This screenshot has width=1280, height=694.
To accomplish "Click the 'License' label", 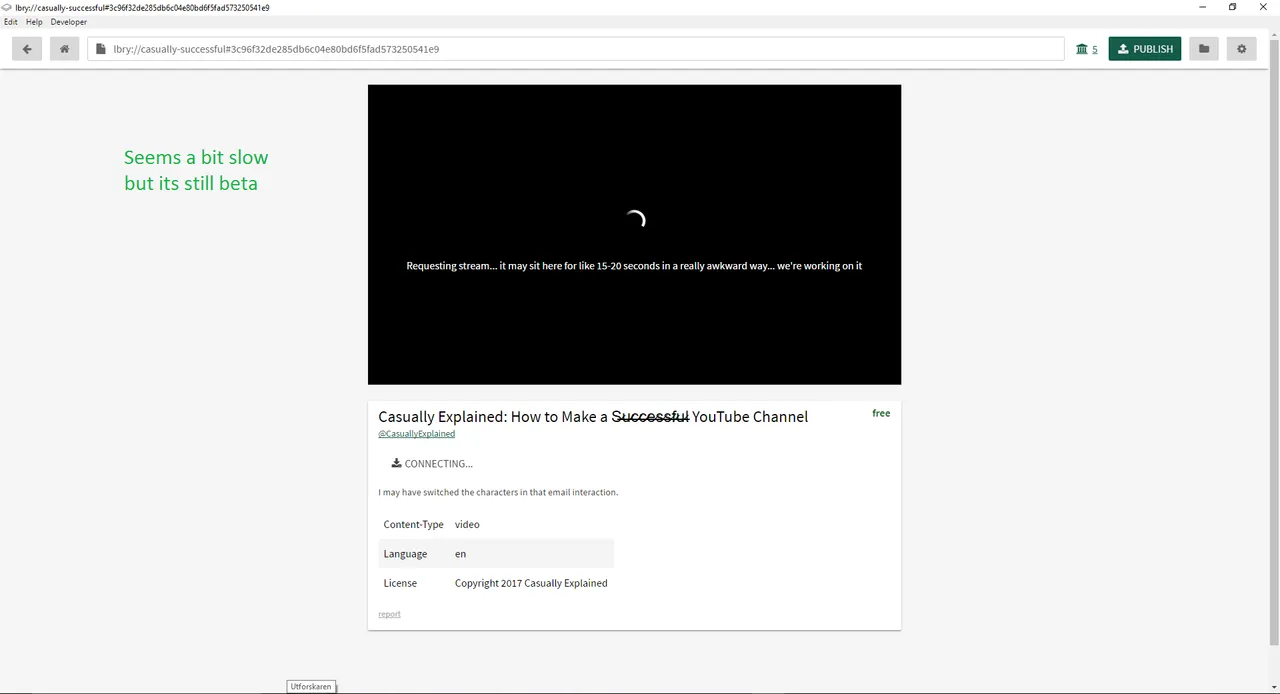I will click(x=400, y=583).
